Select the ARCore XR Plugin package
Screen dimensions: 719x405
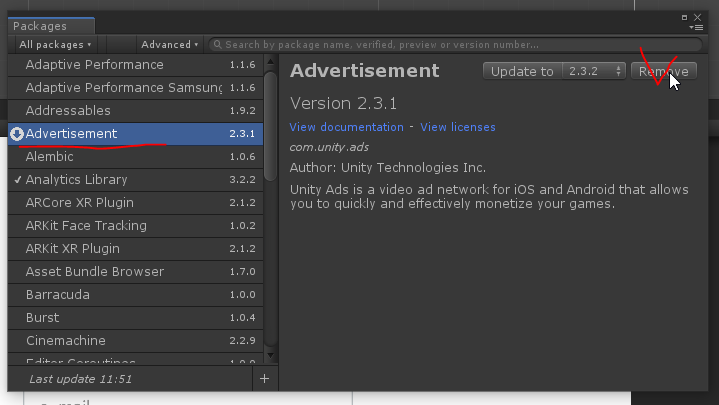(x=135, y=203)
